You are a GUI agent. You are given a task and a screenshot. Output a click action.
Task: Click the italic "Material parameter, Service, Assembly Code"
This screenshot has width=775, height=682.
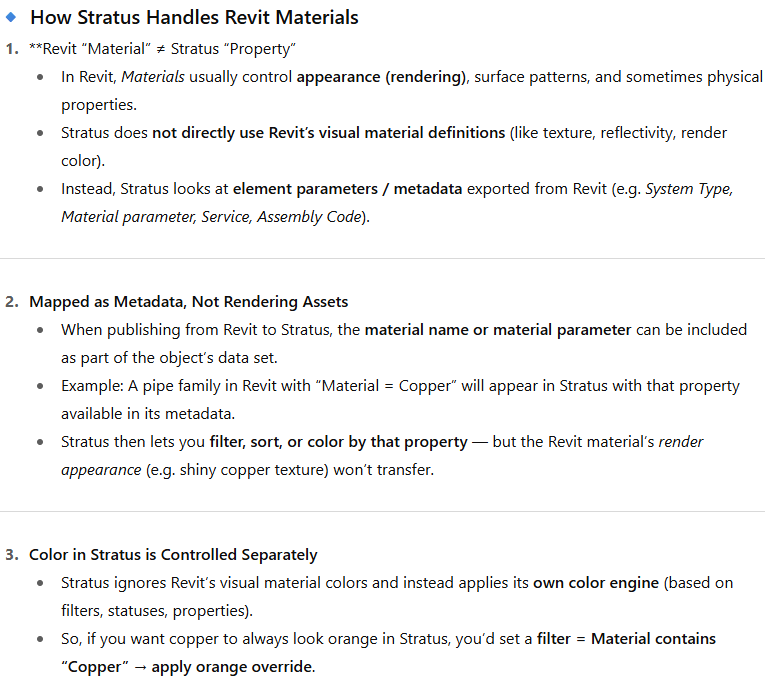click(213, 217)
